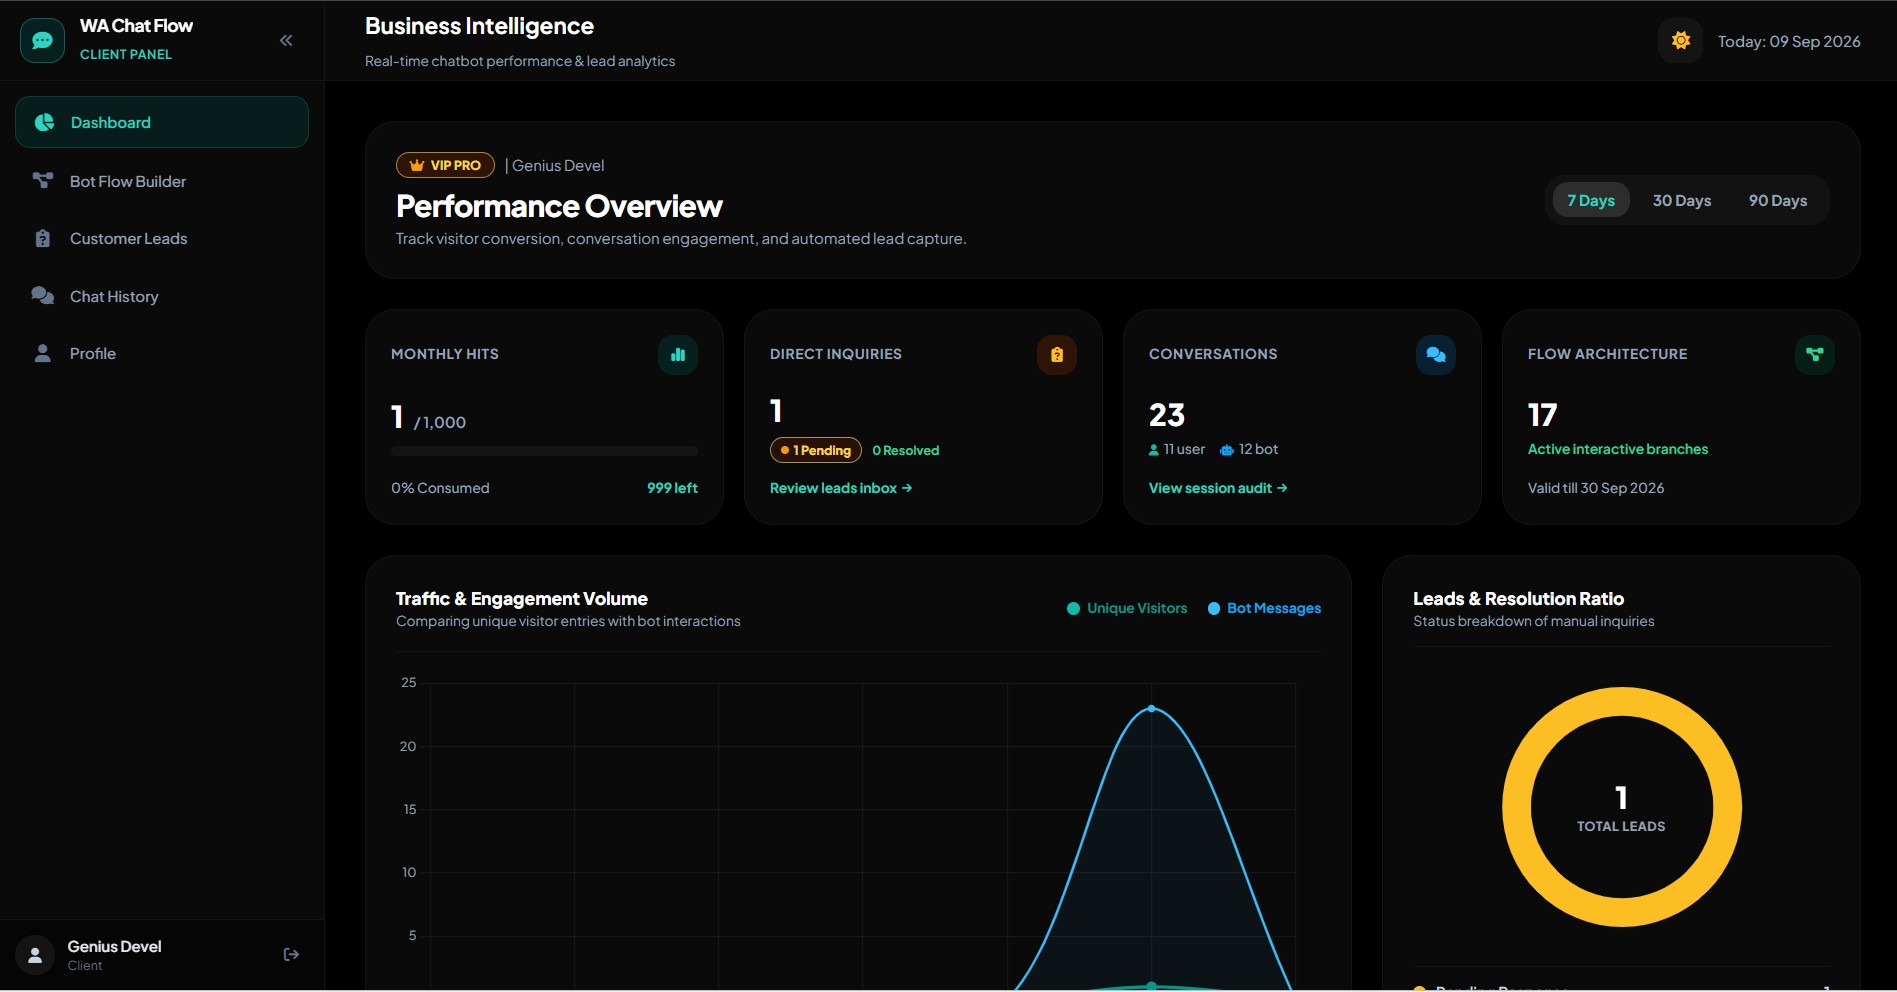Open View session audit link

(x=1218, y=488)
